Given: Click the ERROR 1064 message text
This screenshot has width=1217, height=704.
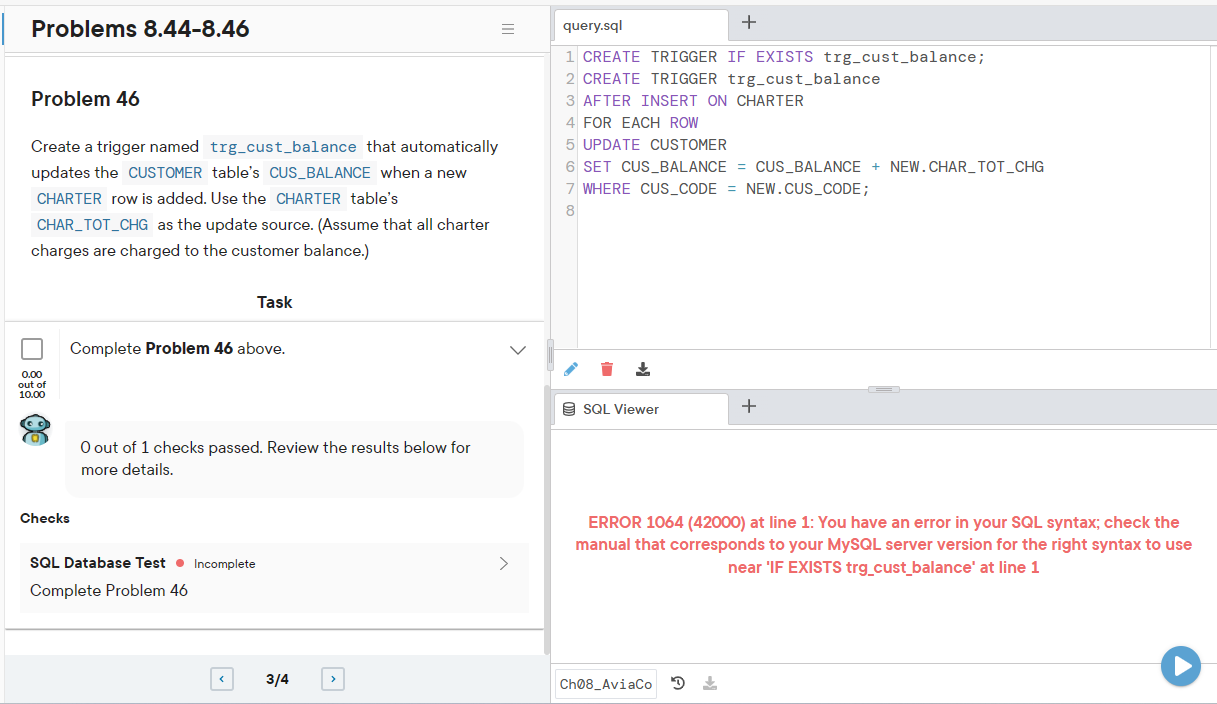Looking at the screenshot, I should point(884,545).
